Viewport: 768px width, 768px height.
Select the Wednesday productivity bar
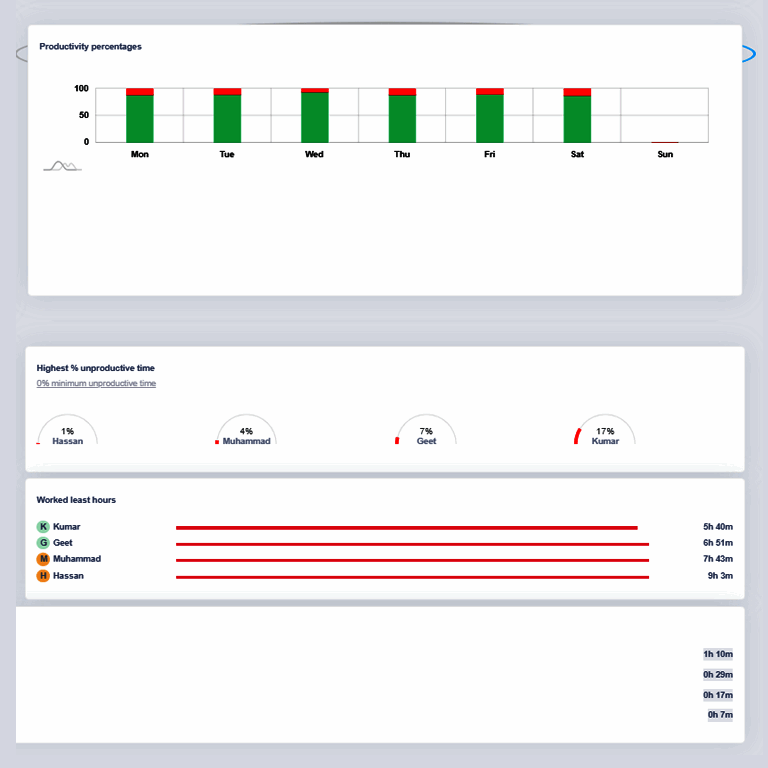[x=314, y=116]
